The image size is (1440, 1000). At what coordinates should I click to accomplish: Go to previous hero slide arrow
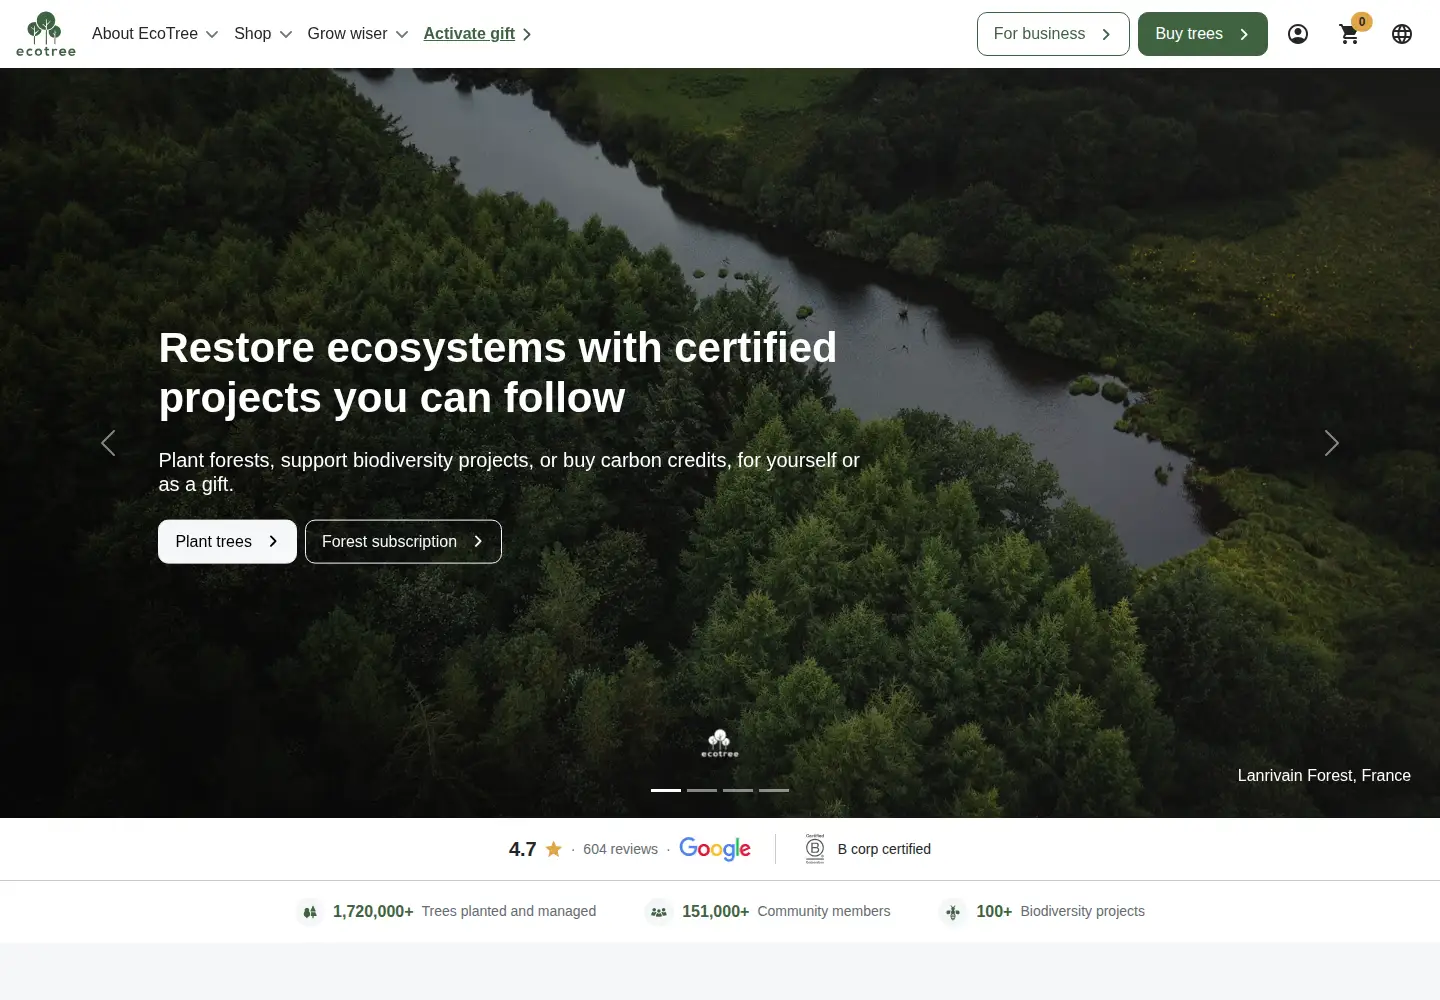tap(108, 443)
